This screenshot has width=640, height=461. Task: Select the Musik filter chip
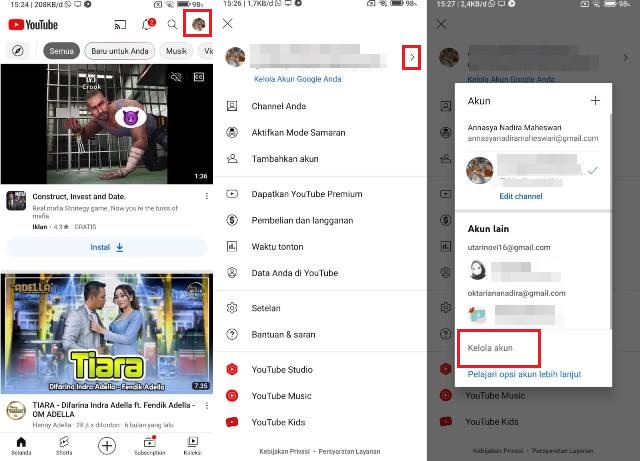tap(176, 51)
